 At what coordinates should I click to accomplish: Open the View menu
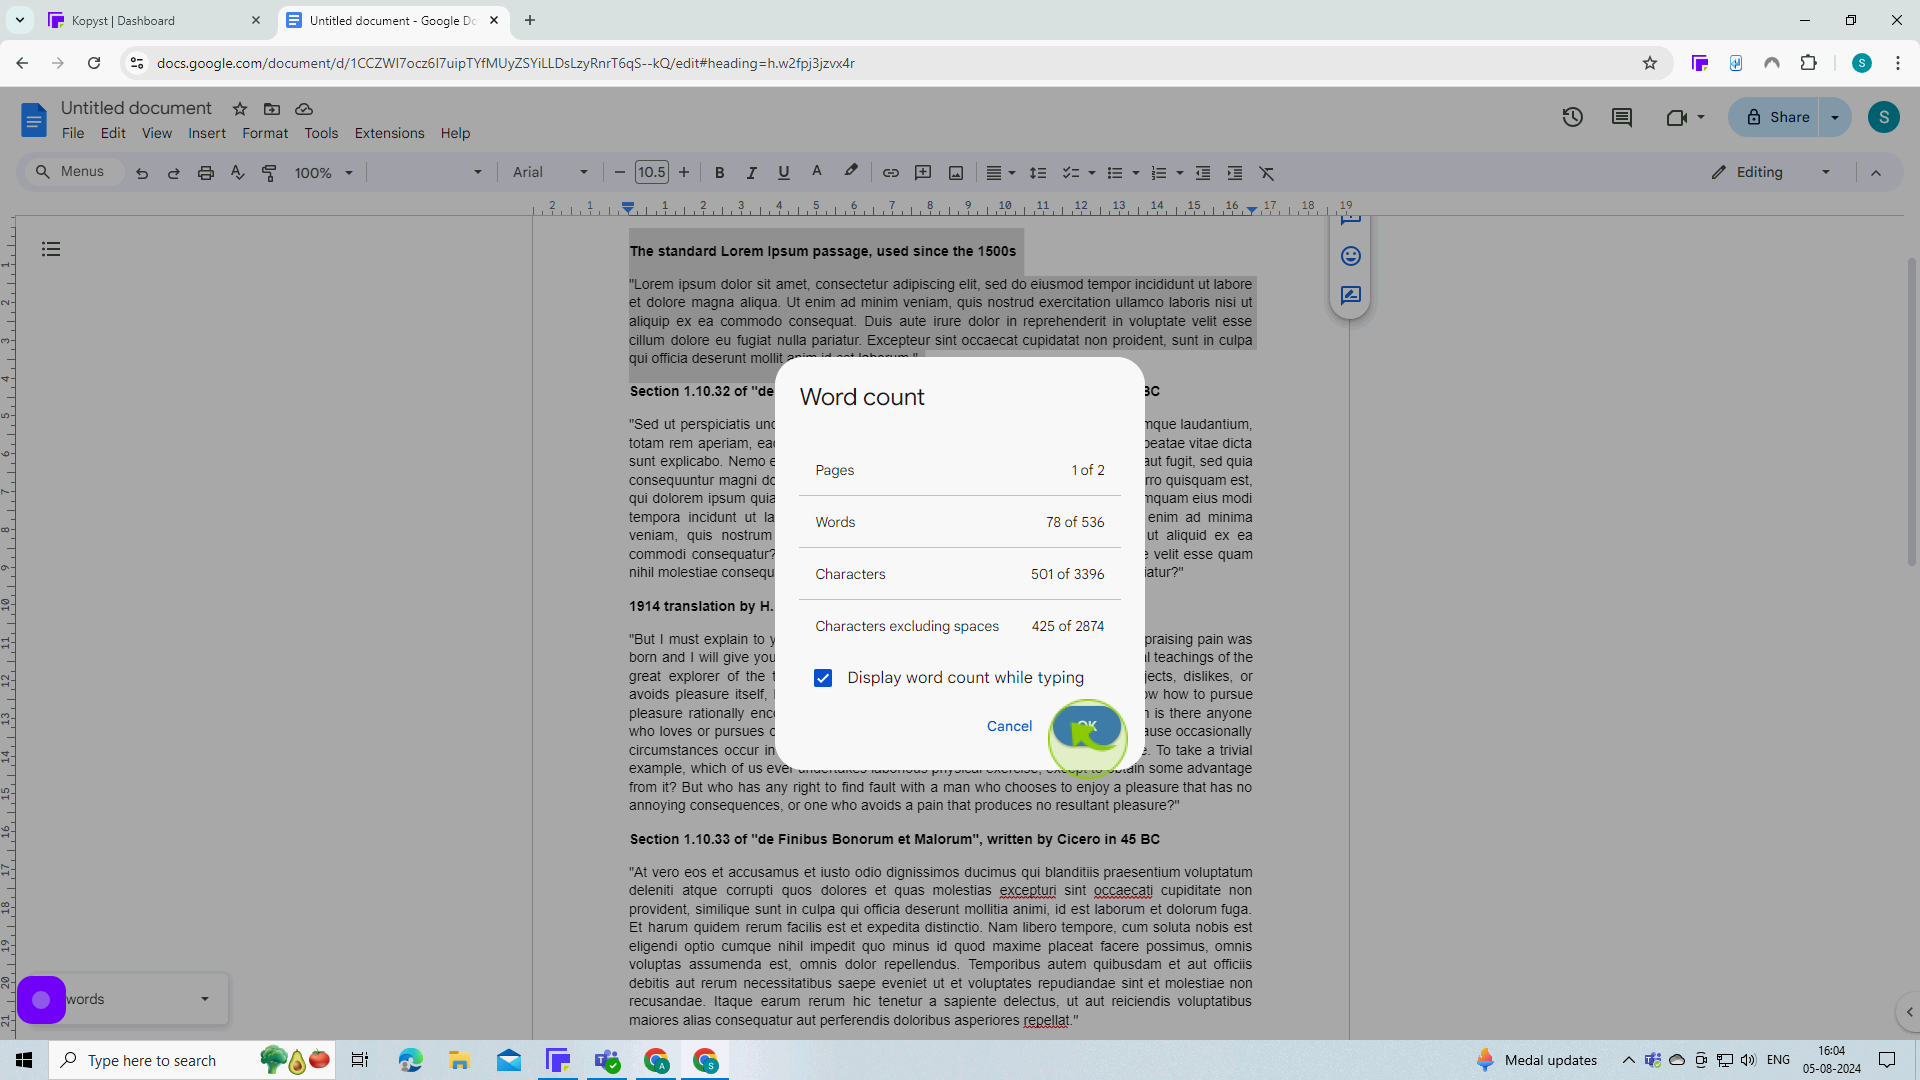pyautogui.click(x=157, y=133)
